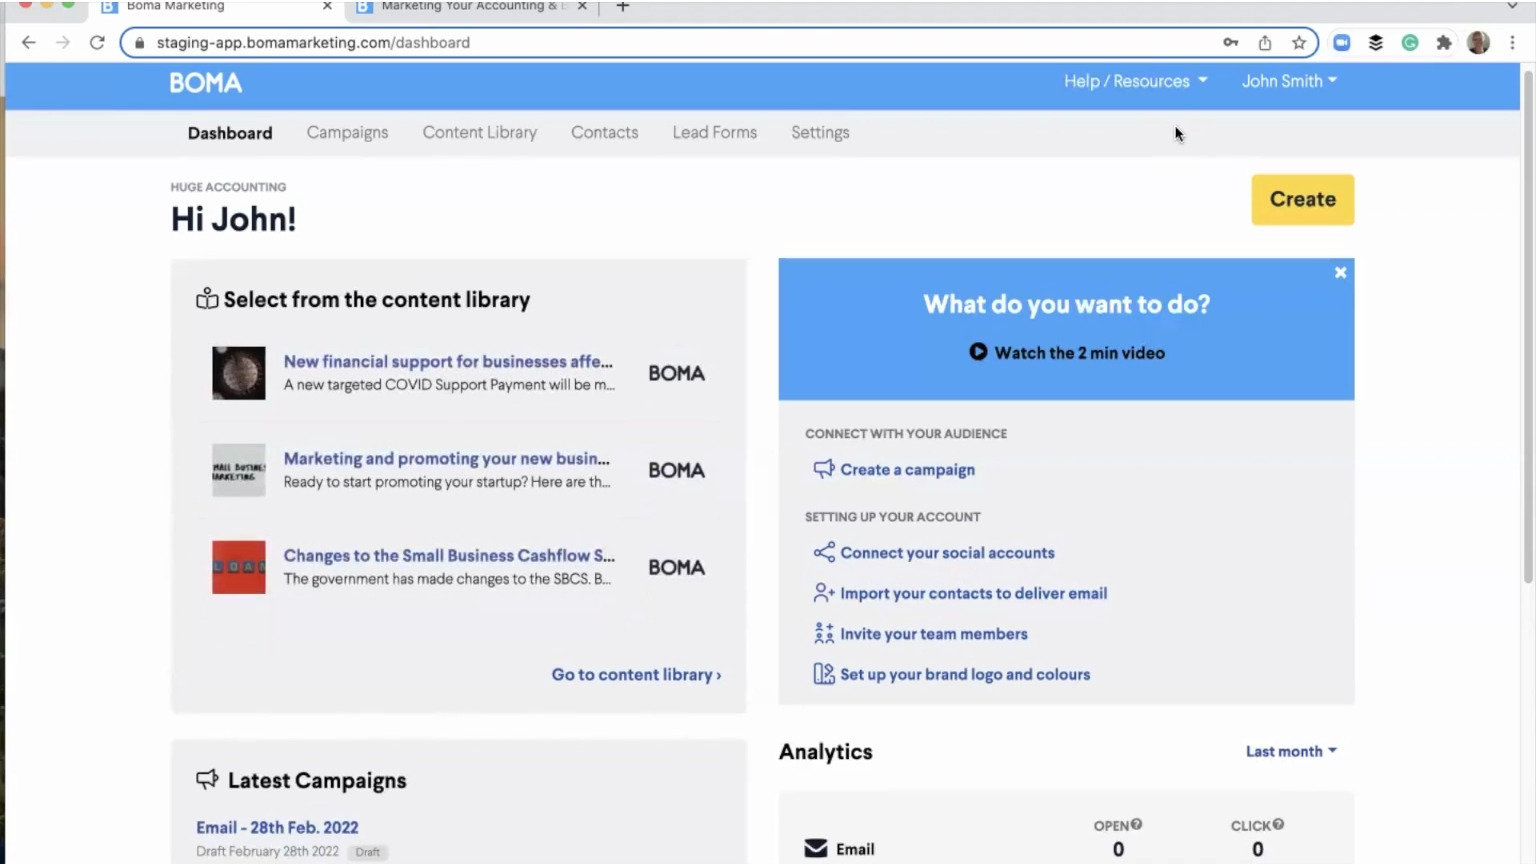Click the email envelope icon in Analytics
This screenshot has height=864, width=1536.
pos(816,849)
